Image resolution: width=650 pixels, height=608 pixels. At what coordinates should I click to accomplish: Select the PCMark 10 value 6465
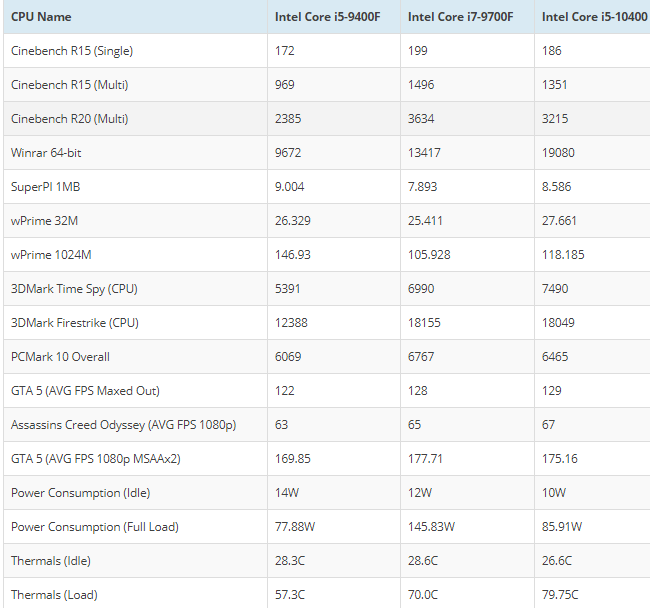pos(555,357)
